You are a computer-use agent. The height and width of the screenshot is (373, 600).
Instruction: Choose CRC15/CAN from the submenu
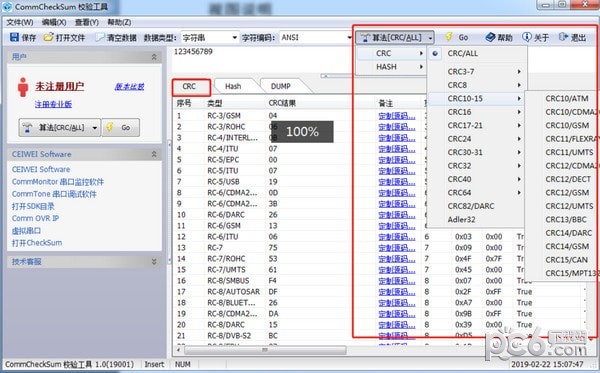pyautogui.click(x=566, y=260)
